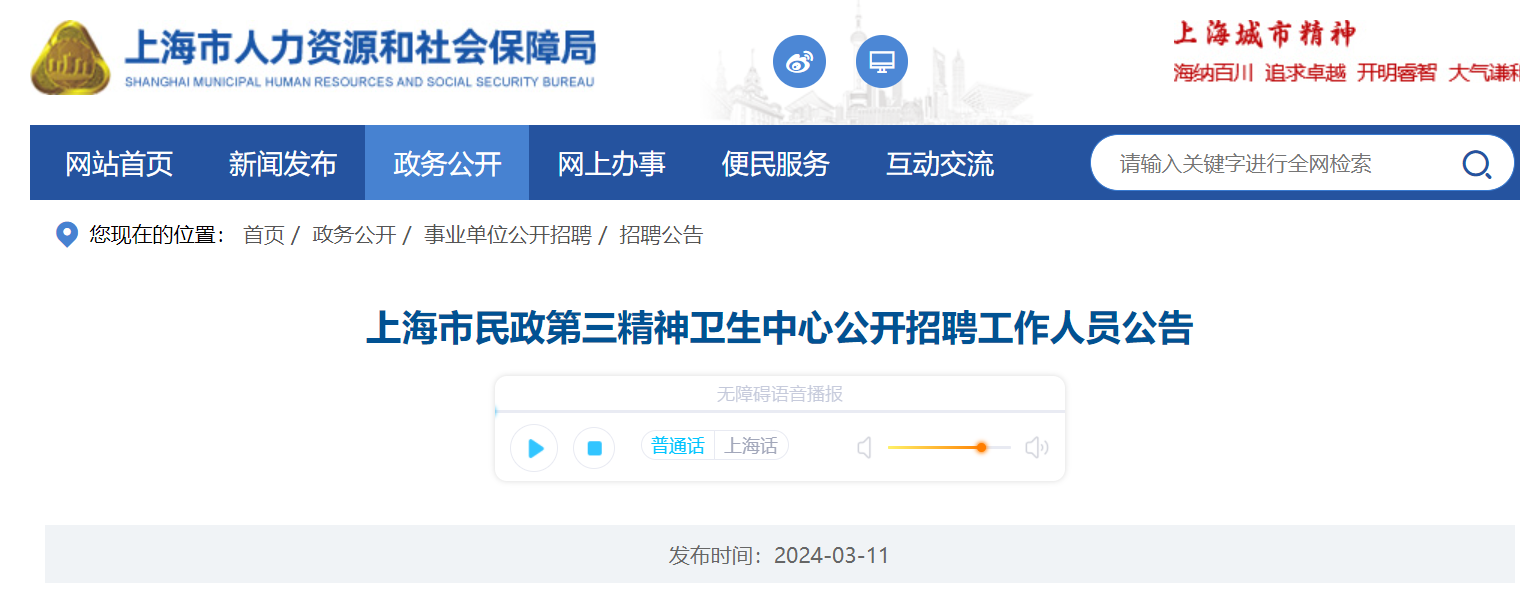Follow the 事业单位公开招聘 breadcrumb link
This screenshot has width=1520, height=611.
click(507, 236)
